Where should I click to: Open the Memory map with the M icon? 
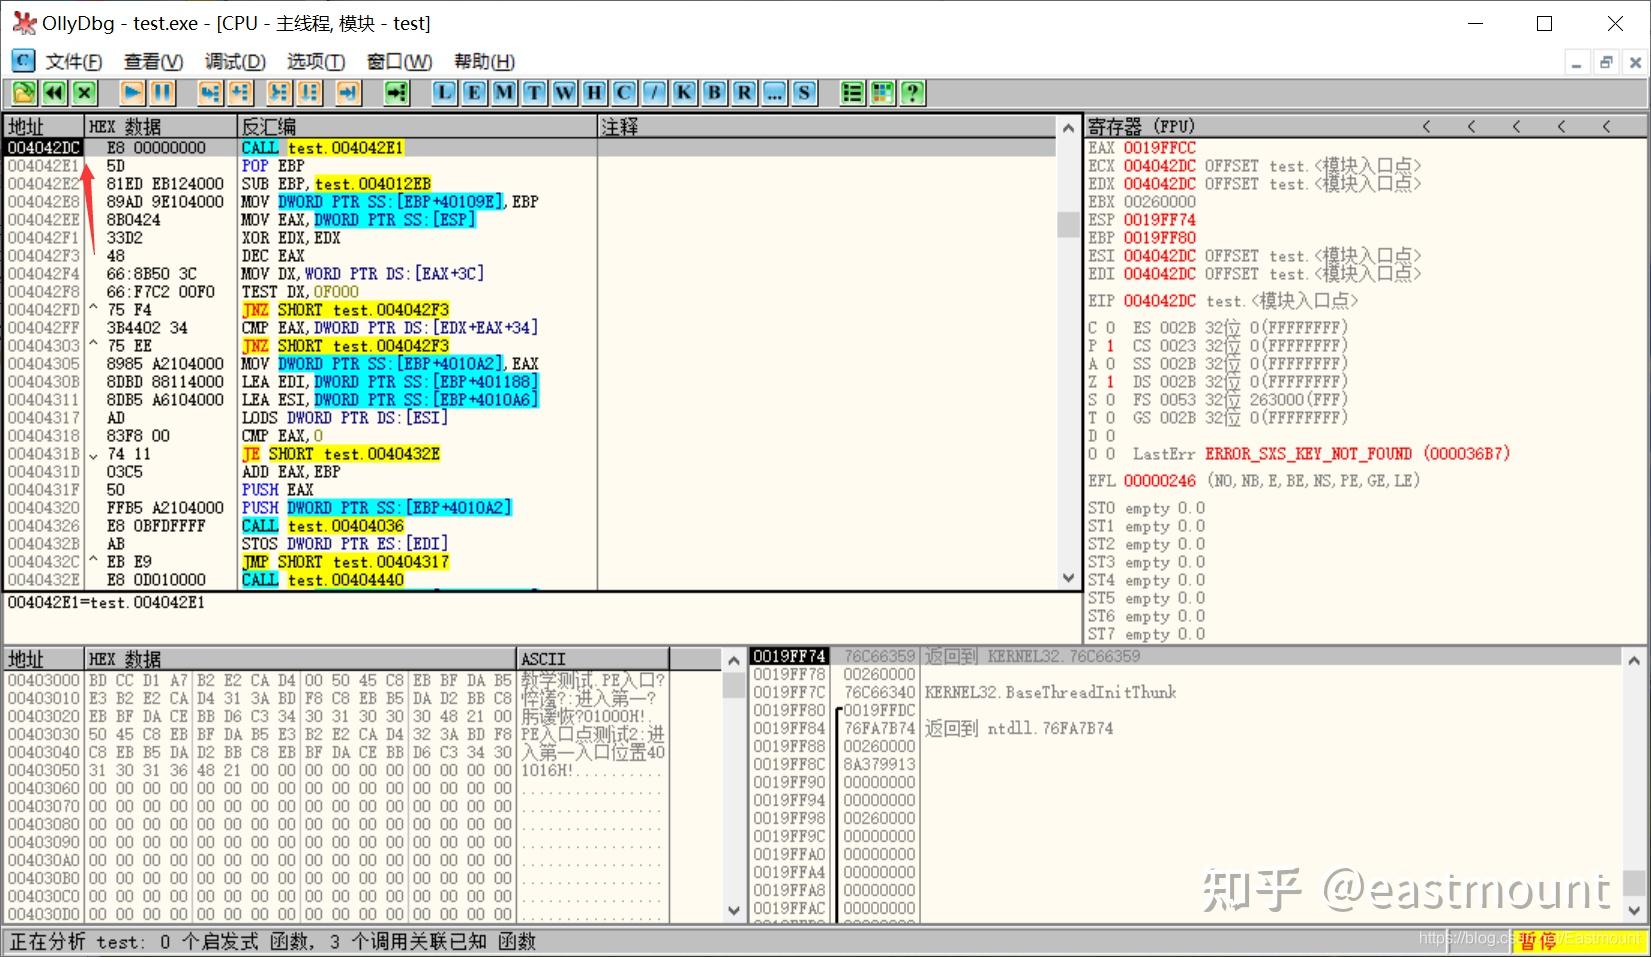click(x=503, y=92)
